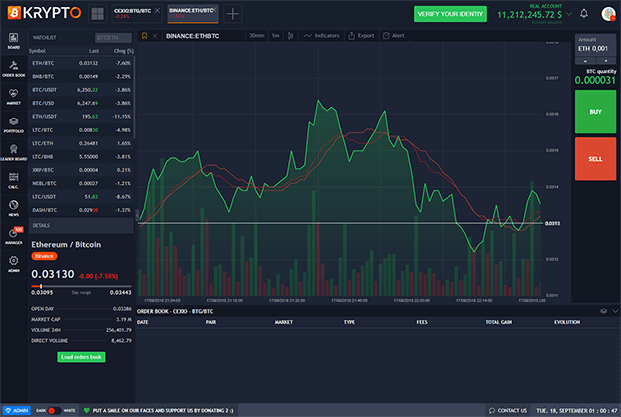
Task: Click the Krypto logo
Action: tap(44, 13)
